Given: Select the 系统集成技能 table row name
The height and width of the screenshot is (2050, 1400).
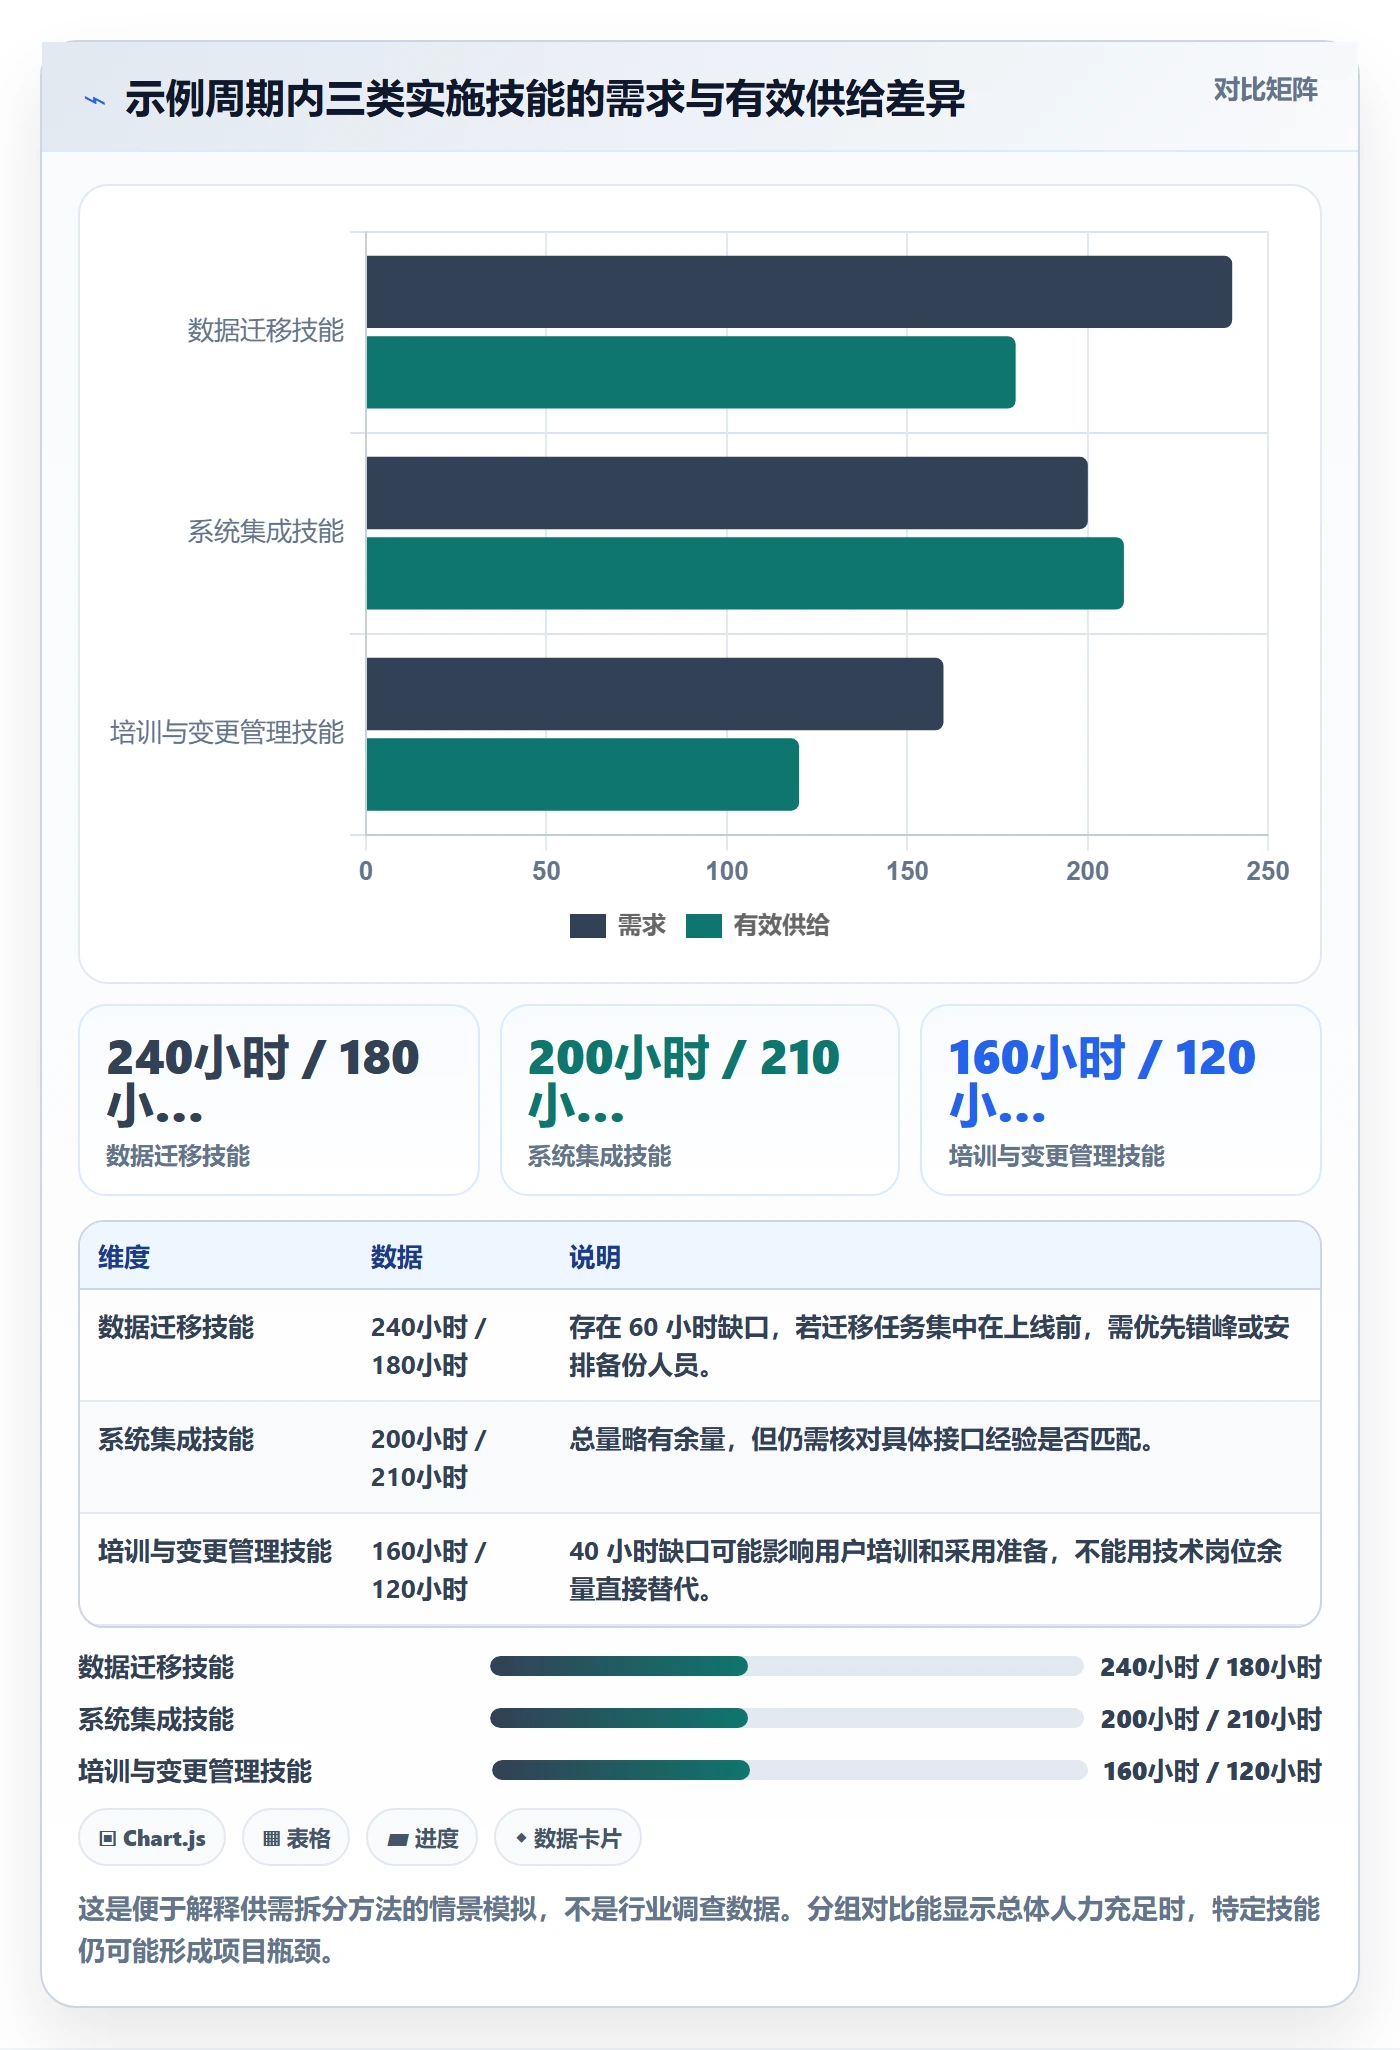Looking at the screenshot, I should 176,1439.
